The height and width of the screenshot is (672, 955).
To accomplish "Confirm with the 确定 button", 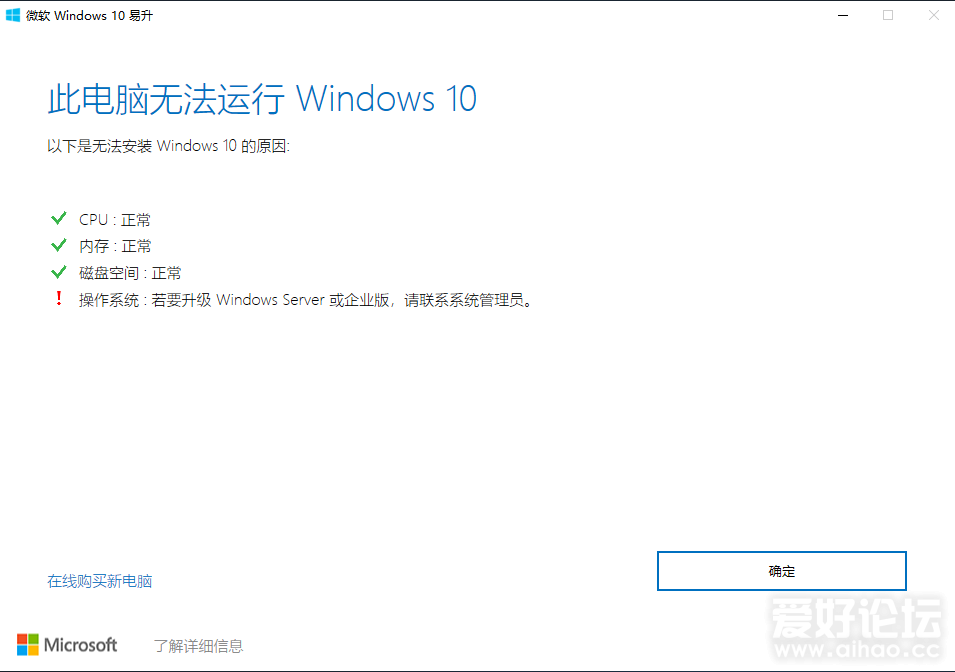I will pyautogui.click(x=781, y=571).
